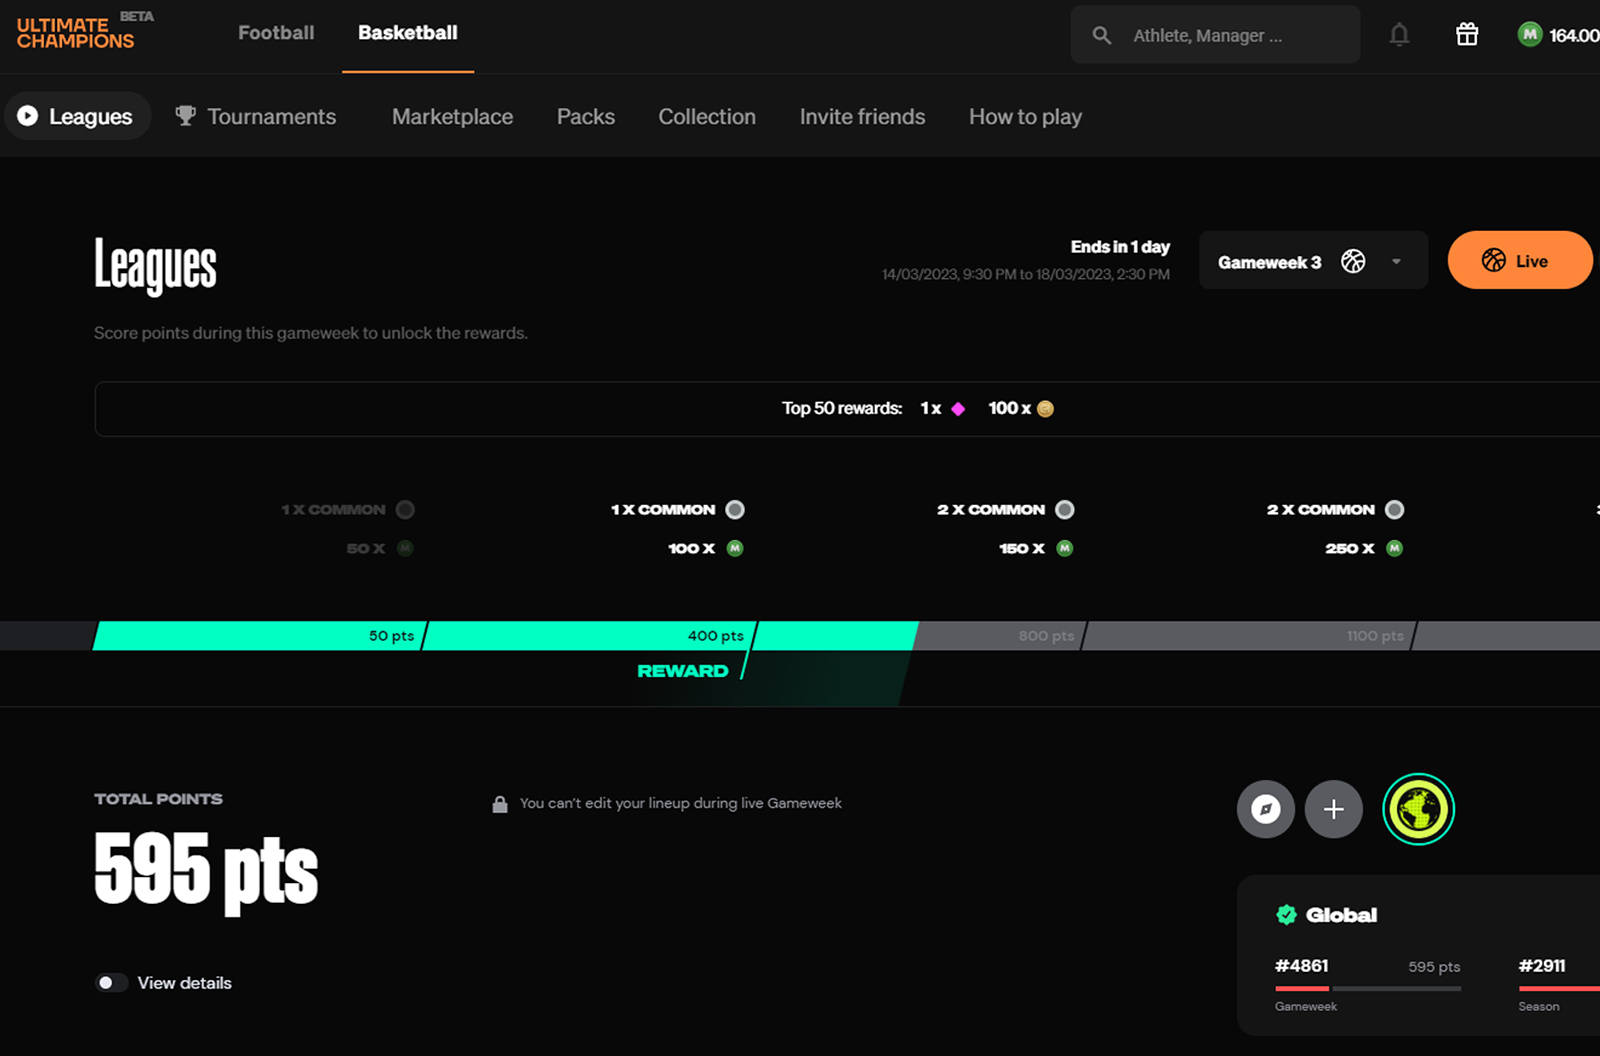Open the Packs section
Viewport: 1600px width, 1056px height.
[x=585, y=117]
